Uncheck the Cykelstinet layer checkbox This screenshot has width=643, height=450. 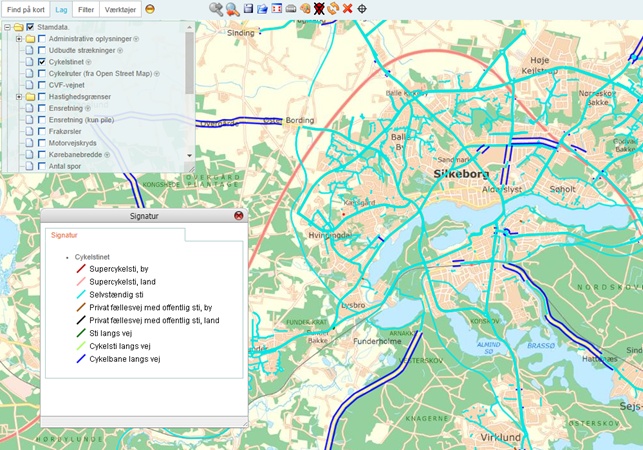(x=42, y=62)
